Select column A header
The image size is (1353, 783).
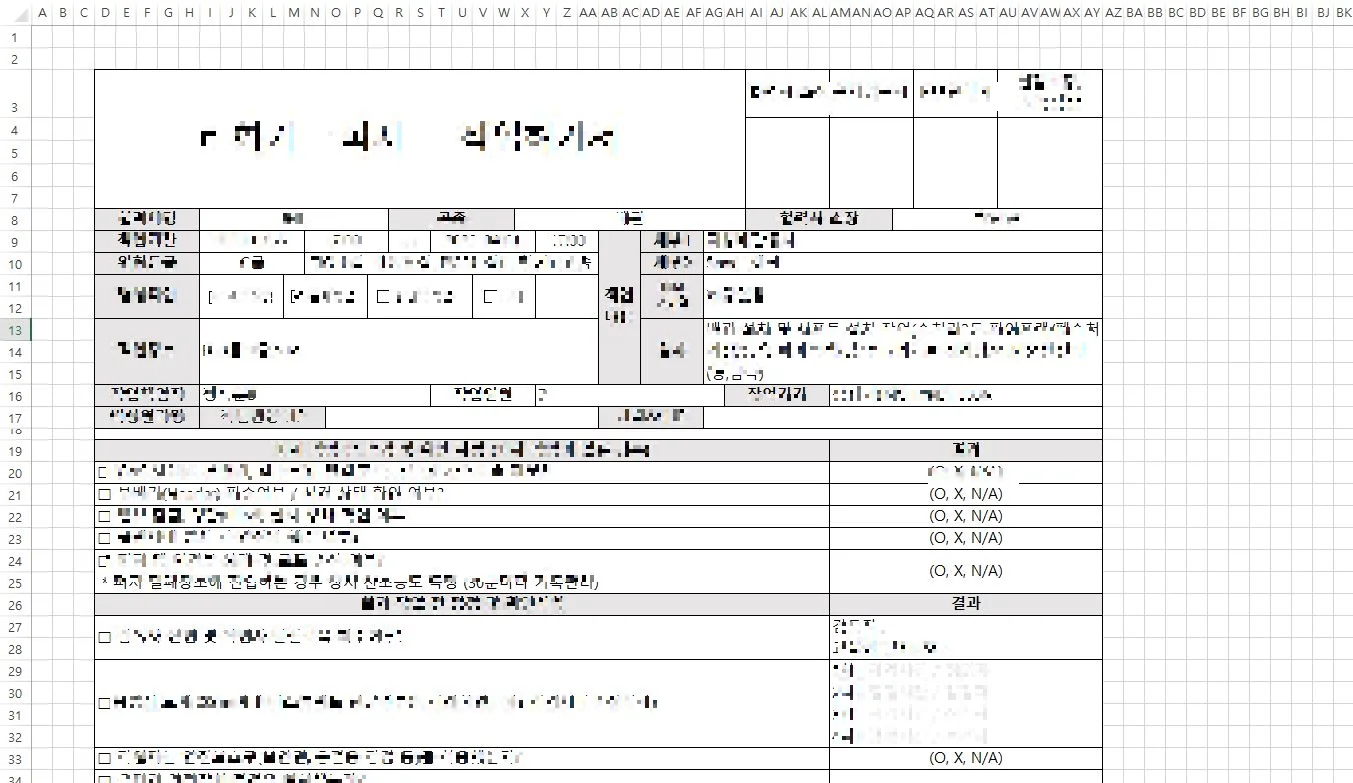click(x=42, y=13)
